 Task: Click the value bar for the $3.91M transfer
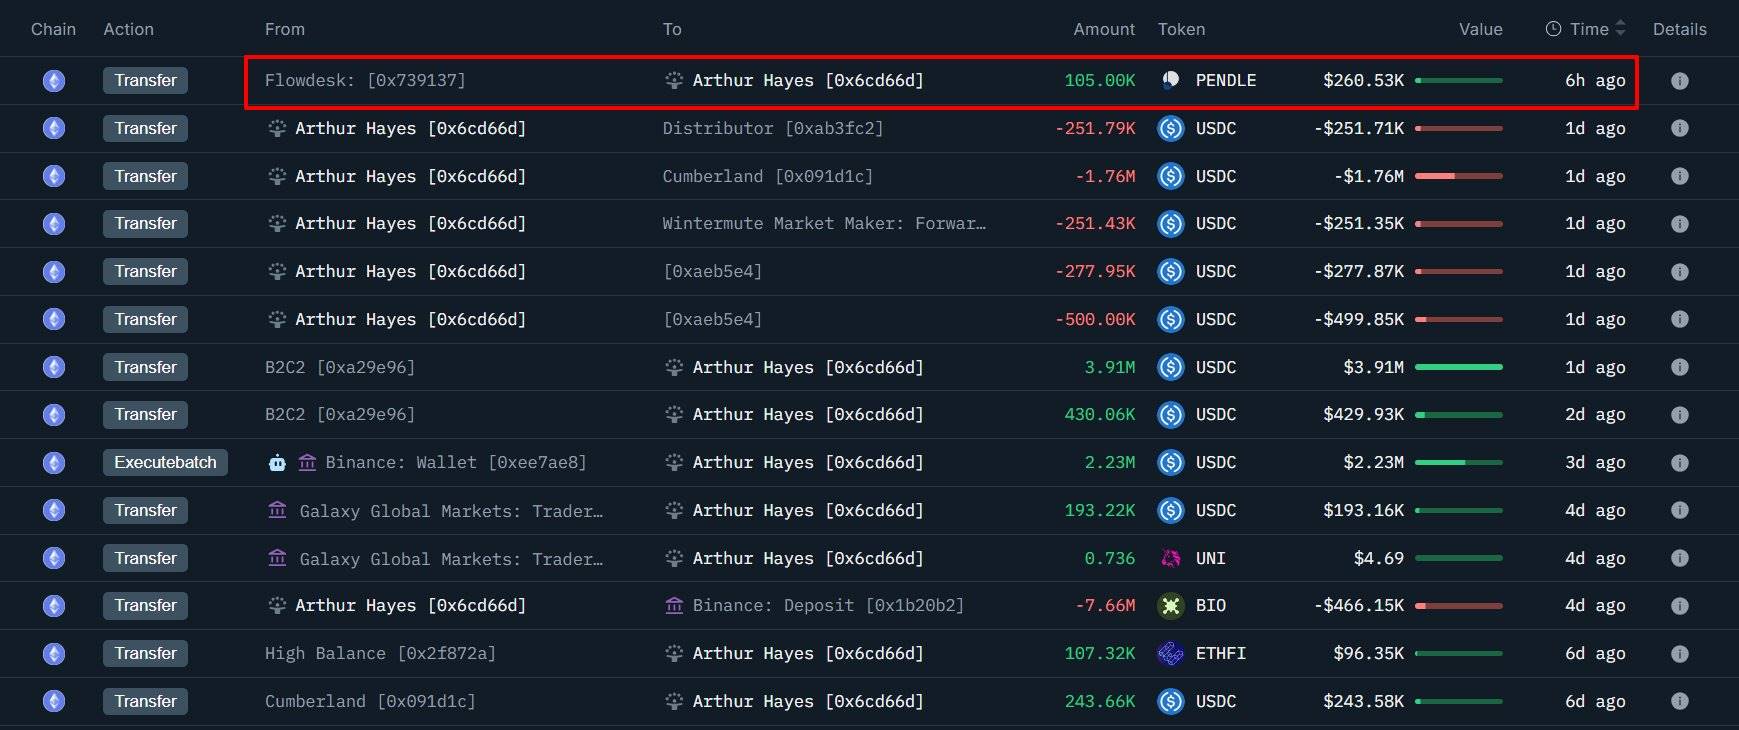(1458, 368)
